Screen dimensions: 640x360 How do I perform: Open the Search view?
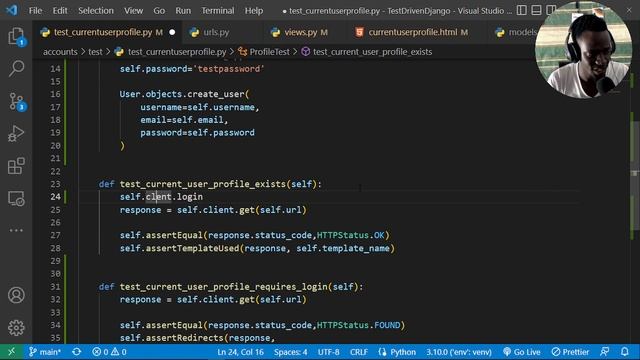tap(16, 68)
